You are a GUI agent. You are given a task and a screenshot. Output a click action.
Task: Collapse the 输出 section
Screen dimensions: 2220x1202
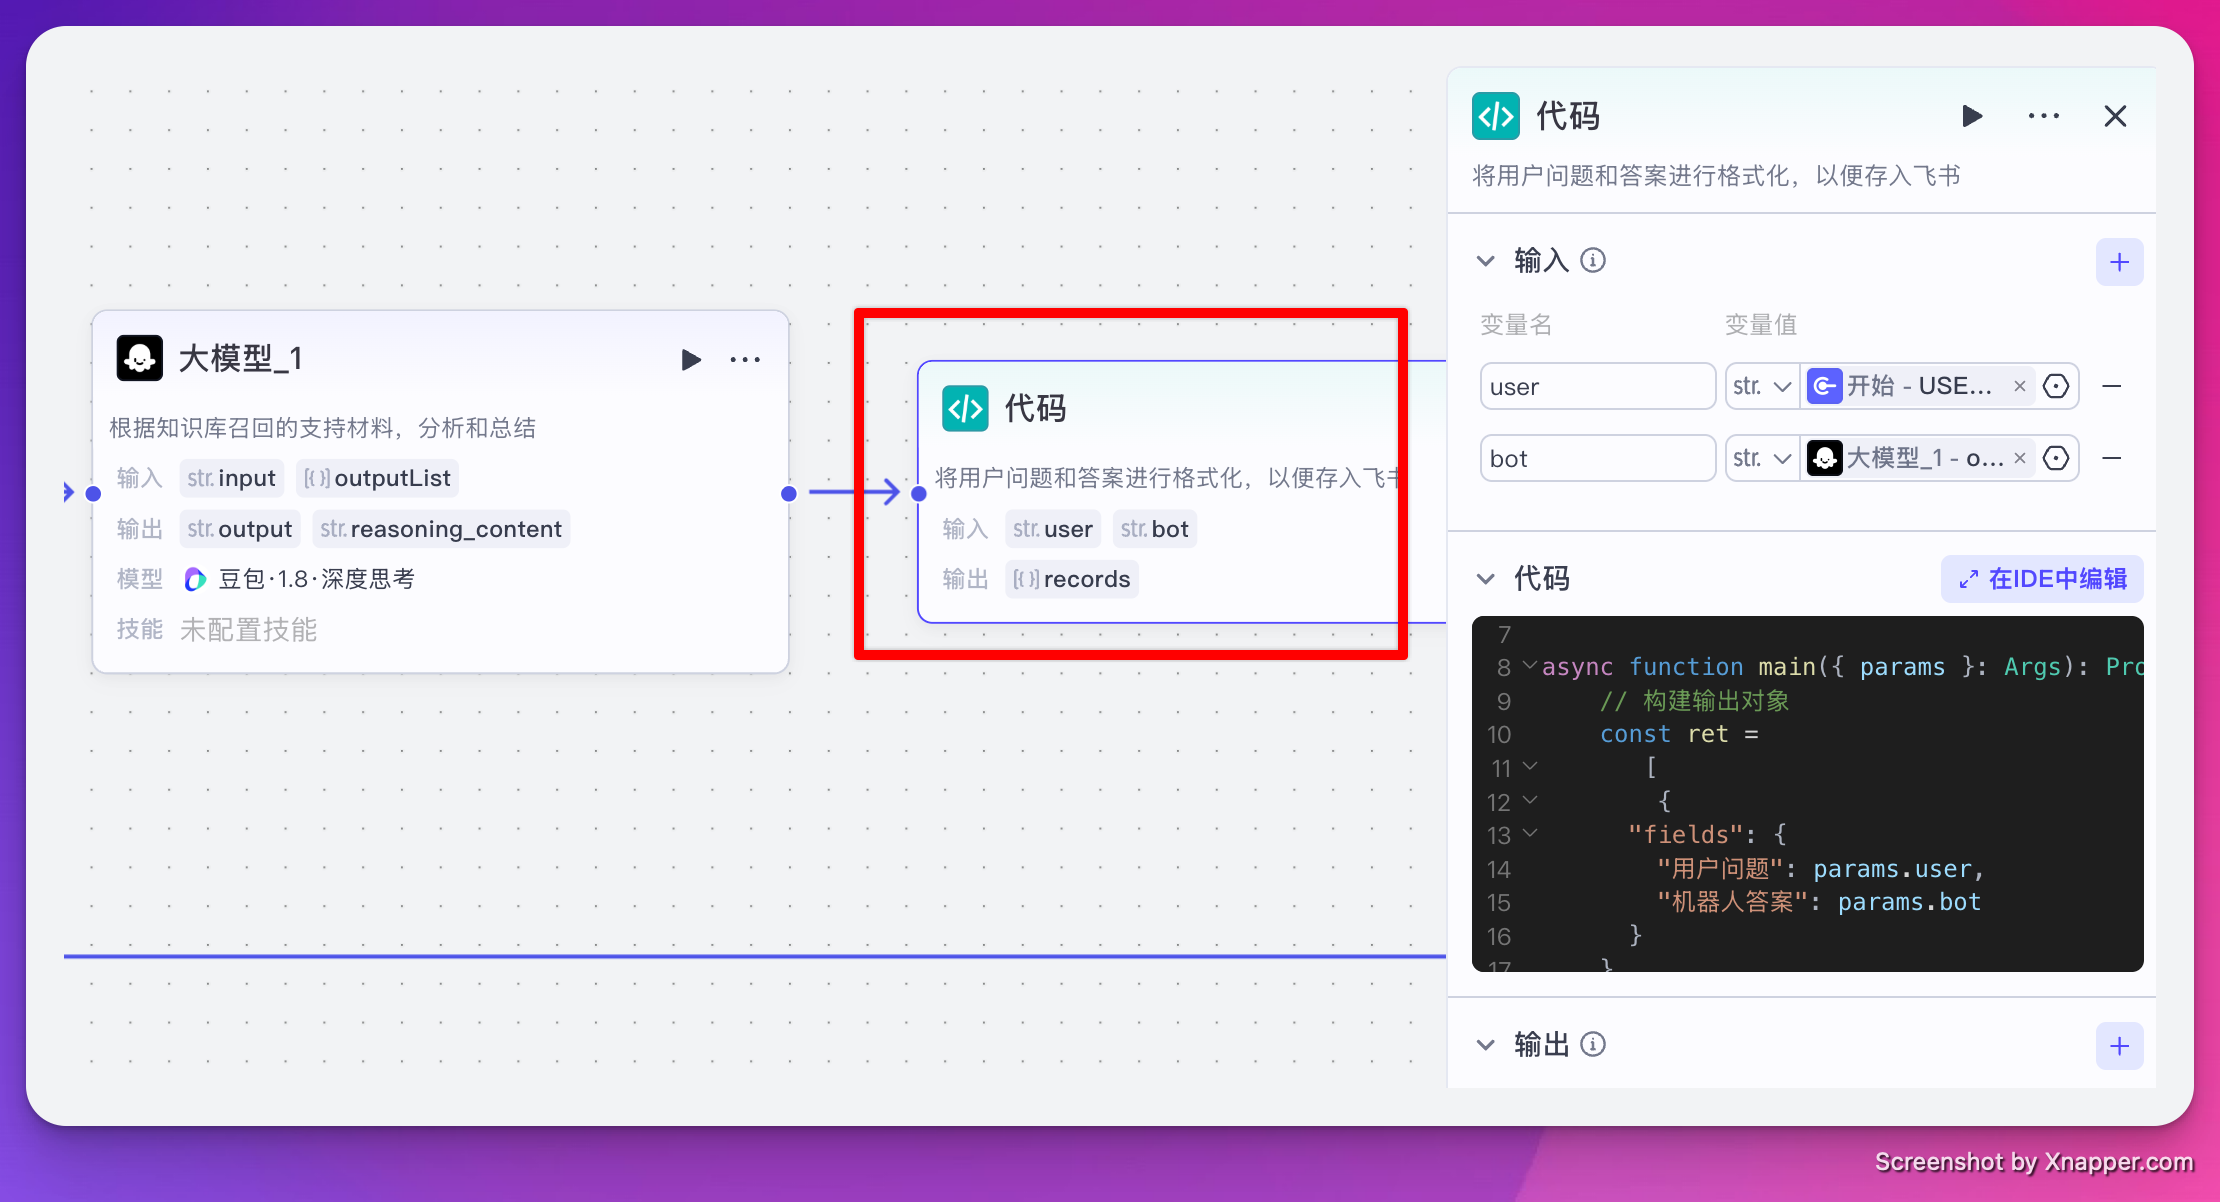click(1486, 1045)
